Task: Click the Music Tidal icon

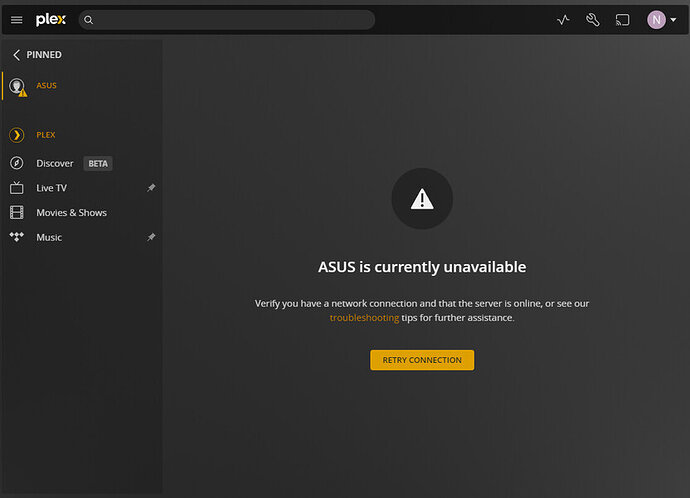Action: click(17, 237)
